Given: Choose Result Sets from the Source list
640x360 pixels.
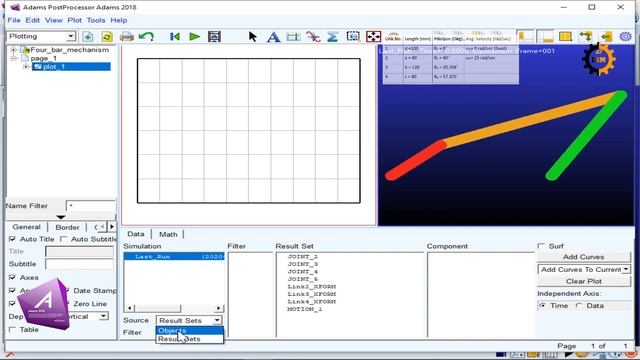Looking at the screenshot, I should [x=190, y=339].
